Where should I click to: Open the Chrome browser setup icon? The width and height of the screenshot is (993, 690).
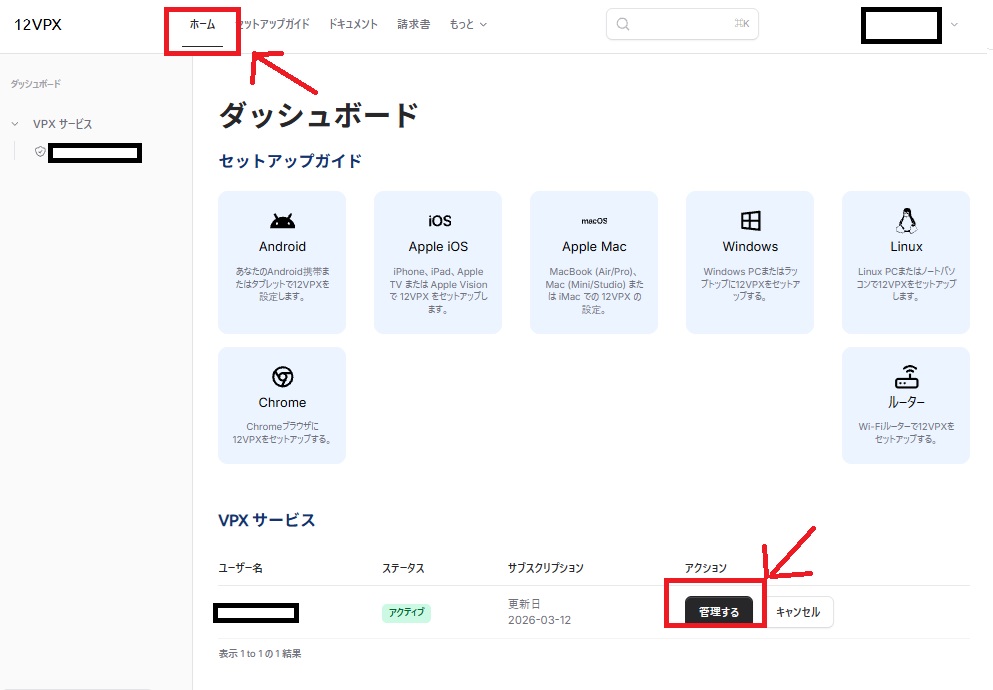click(x=282, y=377)
